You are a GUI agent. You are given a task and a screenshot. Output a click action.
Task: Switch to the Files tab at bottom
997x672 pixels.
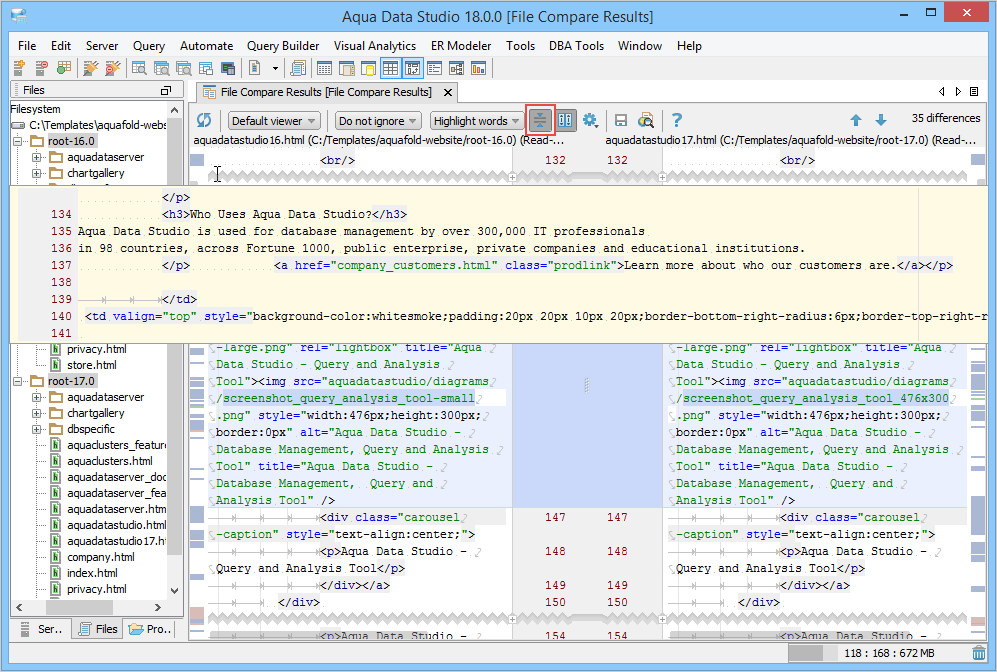[x=98, y=629]
